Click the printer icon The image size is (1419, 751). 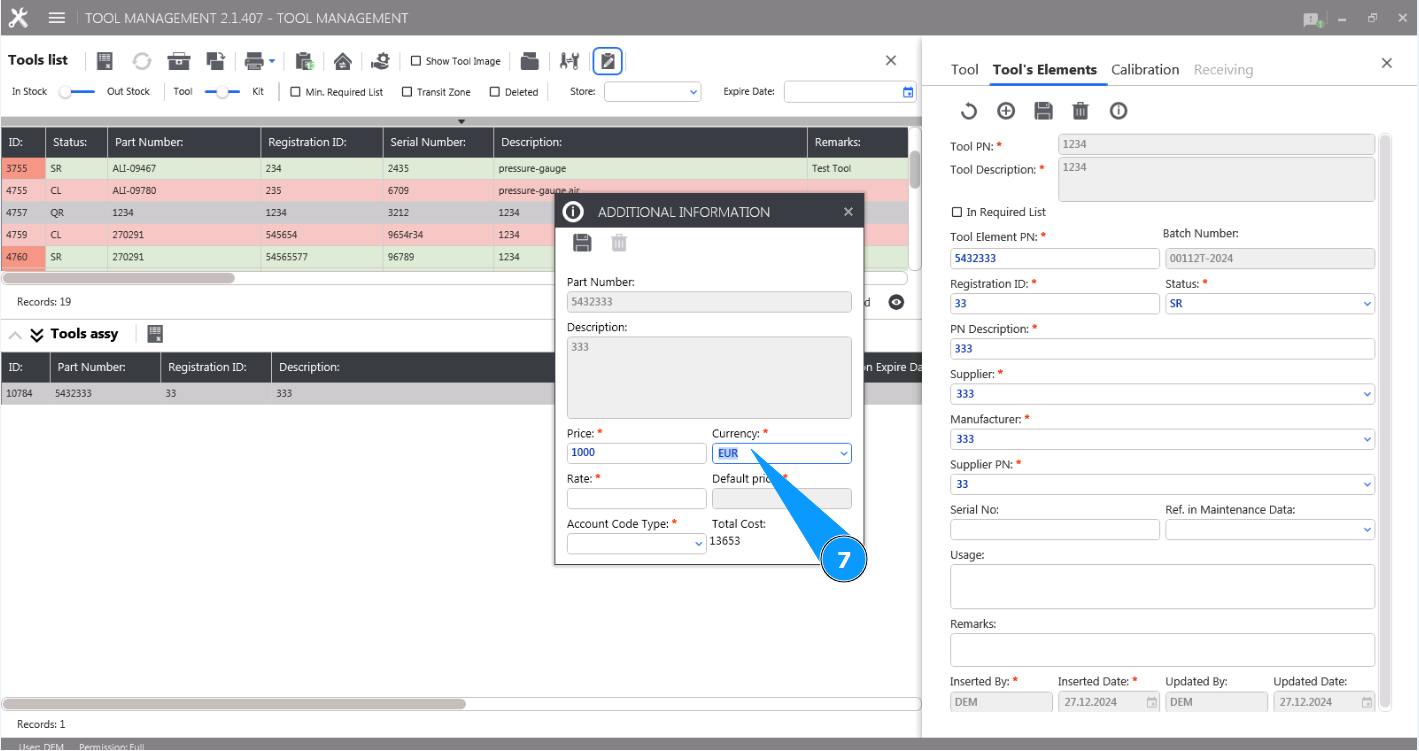[254, 61]
